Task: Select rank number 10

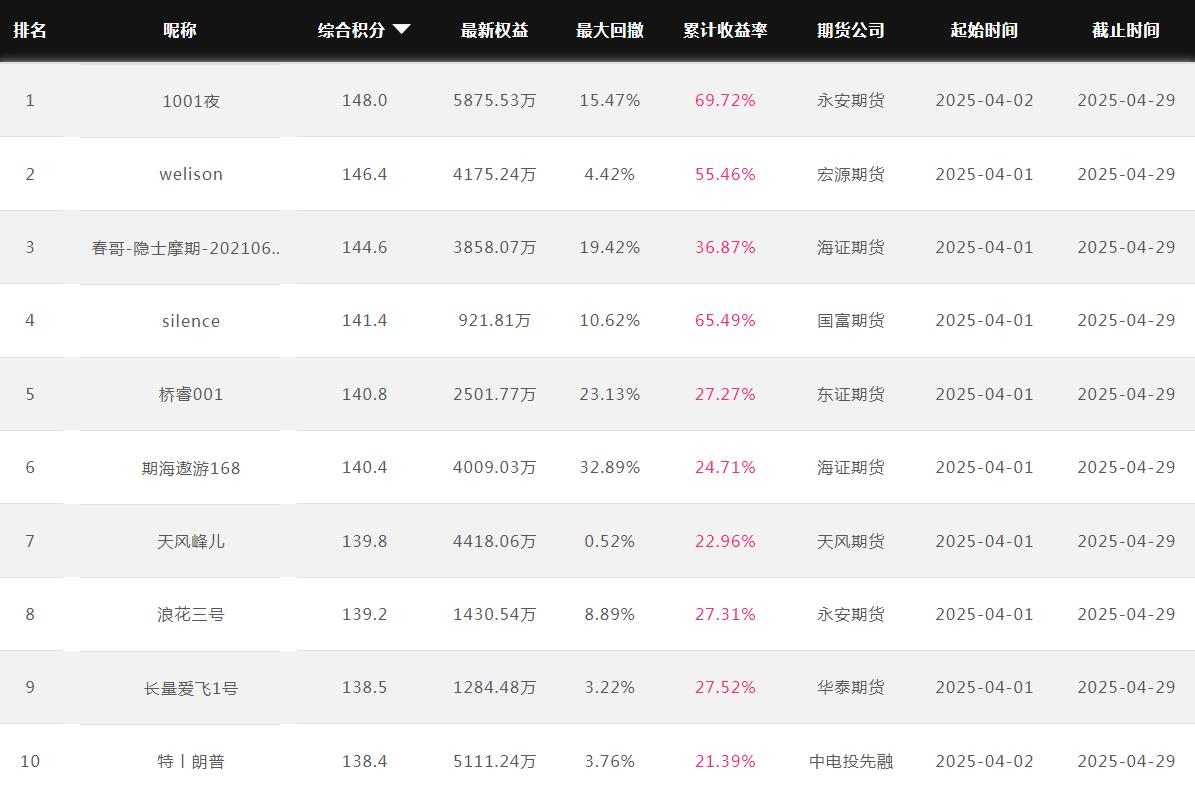Action: coord(30,761)
